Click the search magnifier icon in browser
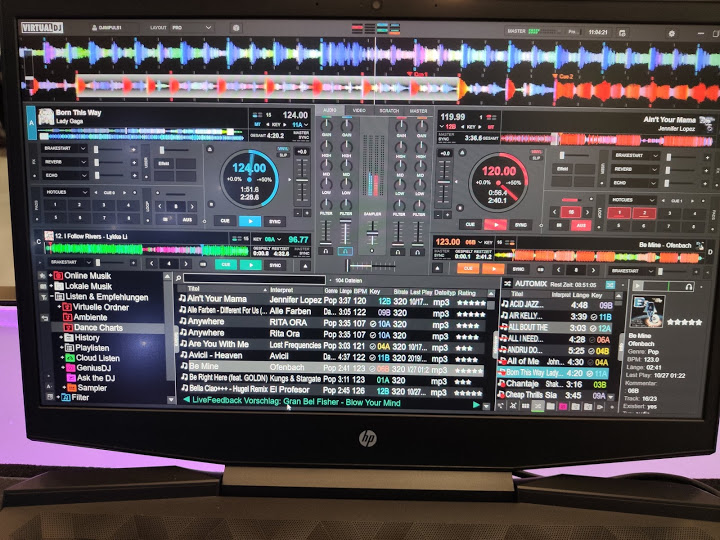This screenshot has width=720, height=540. 178,278
